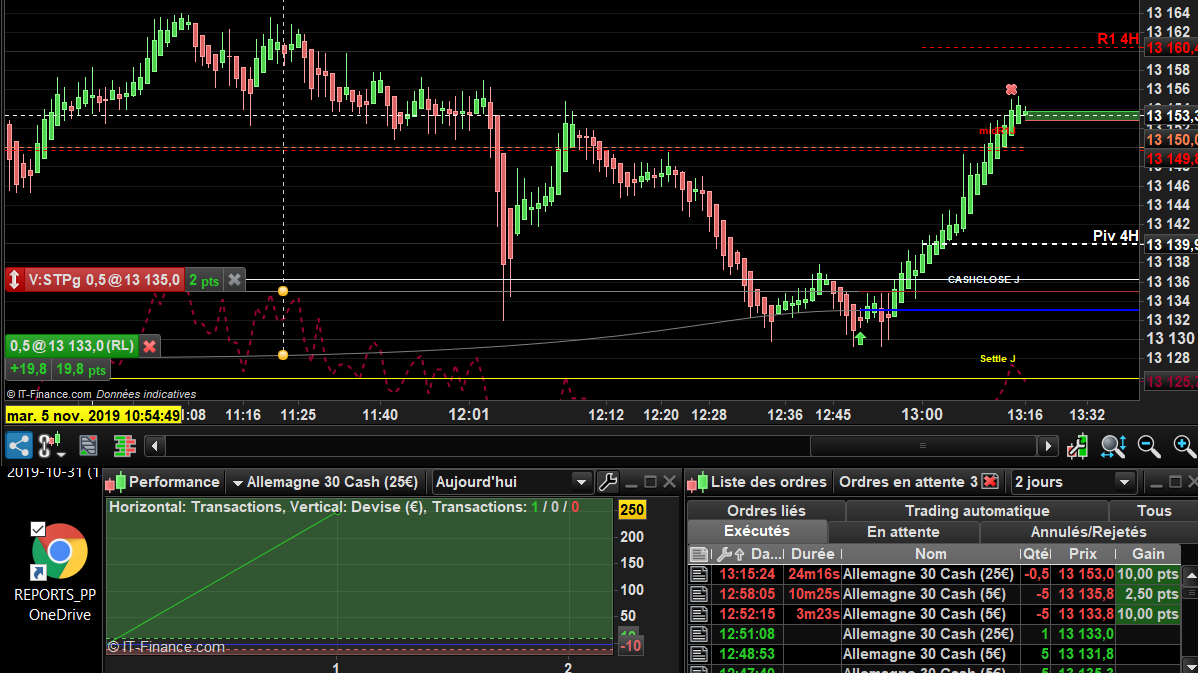1198x673 pixels.
Task: Click the Piv 4H pivot label
Action: pyautogui.click(x=1115, y=236)
